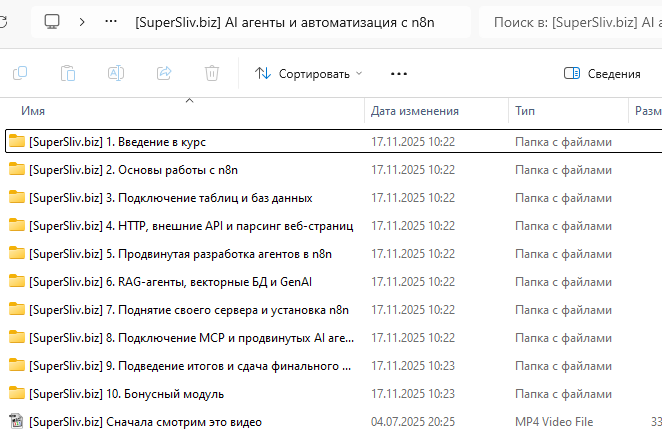Toggle the Сведения details pane
Viewport: 662px width, 444px height.
[602, 73]
